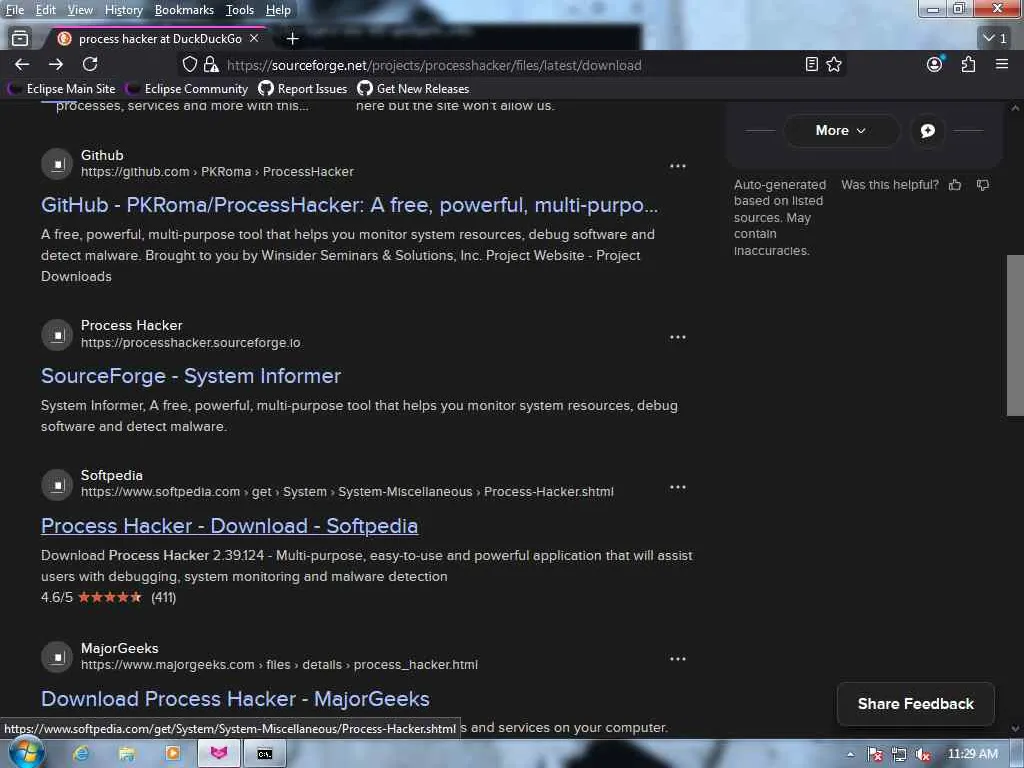
Task: Open GitHub - PKRoma/ProcessHacker result
Action: click(349, 205)
